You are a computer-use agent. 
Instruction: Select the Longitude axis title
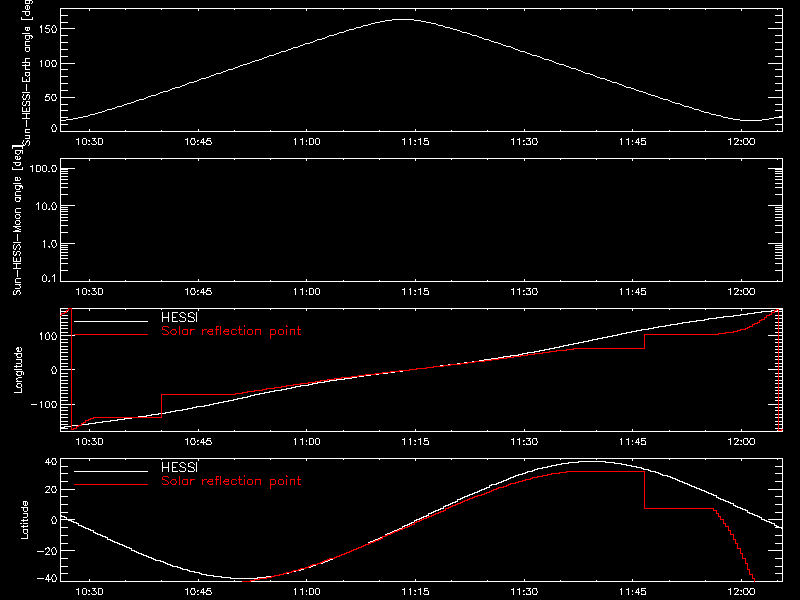18,370
